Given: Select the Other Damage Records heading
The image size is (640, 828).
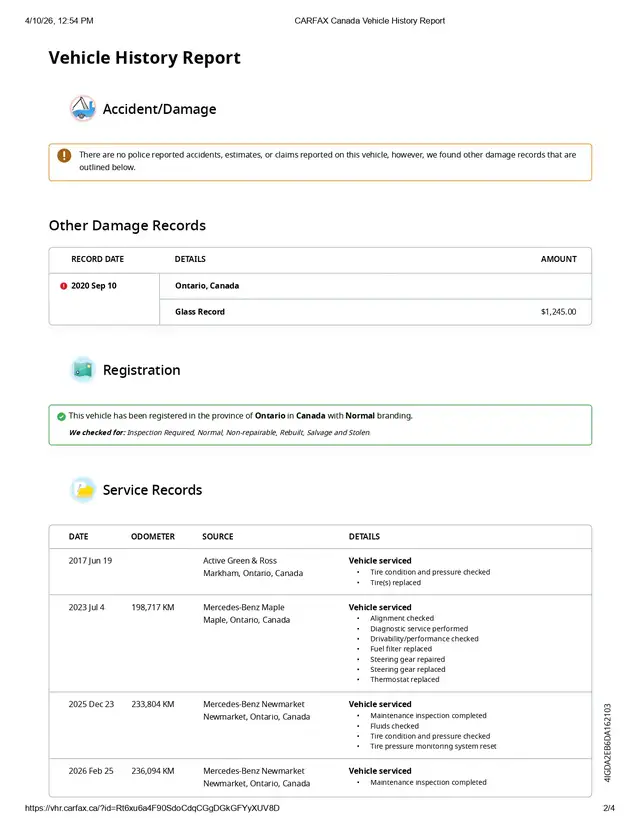Looking at the screenshot, I should tap(127, 225).
